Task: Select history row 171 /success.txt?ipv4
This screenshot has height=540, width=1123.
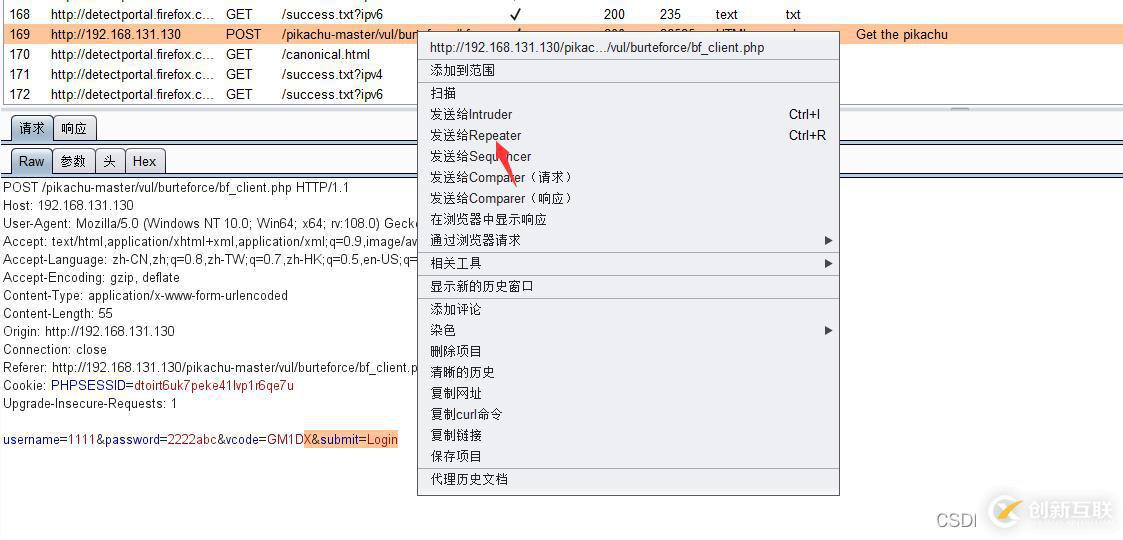Action: pos(211,74)
